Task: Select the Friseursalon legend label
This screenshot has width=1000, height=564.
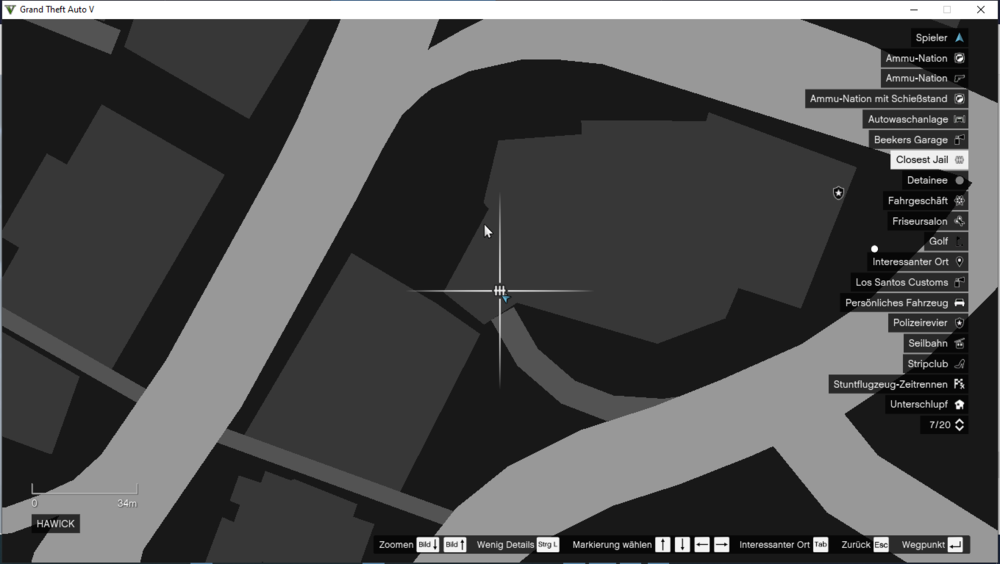Action: click(x=920, y=221)
